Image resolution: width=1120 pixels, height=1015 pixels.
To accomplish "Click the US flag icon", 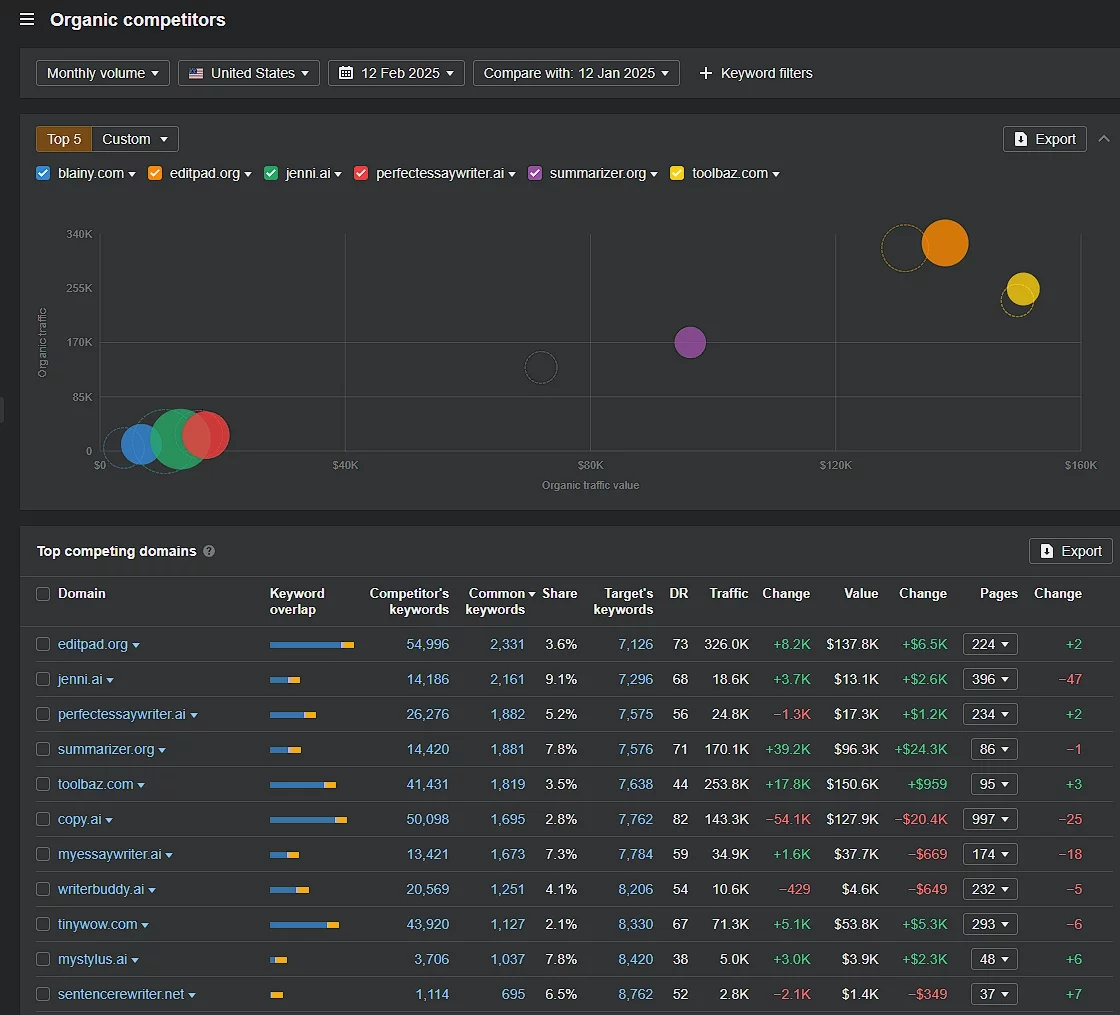I will 196,73.
